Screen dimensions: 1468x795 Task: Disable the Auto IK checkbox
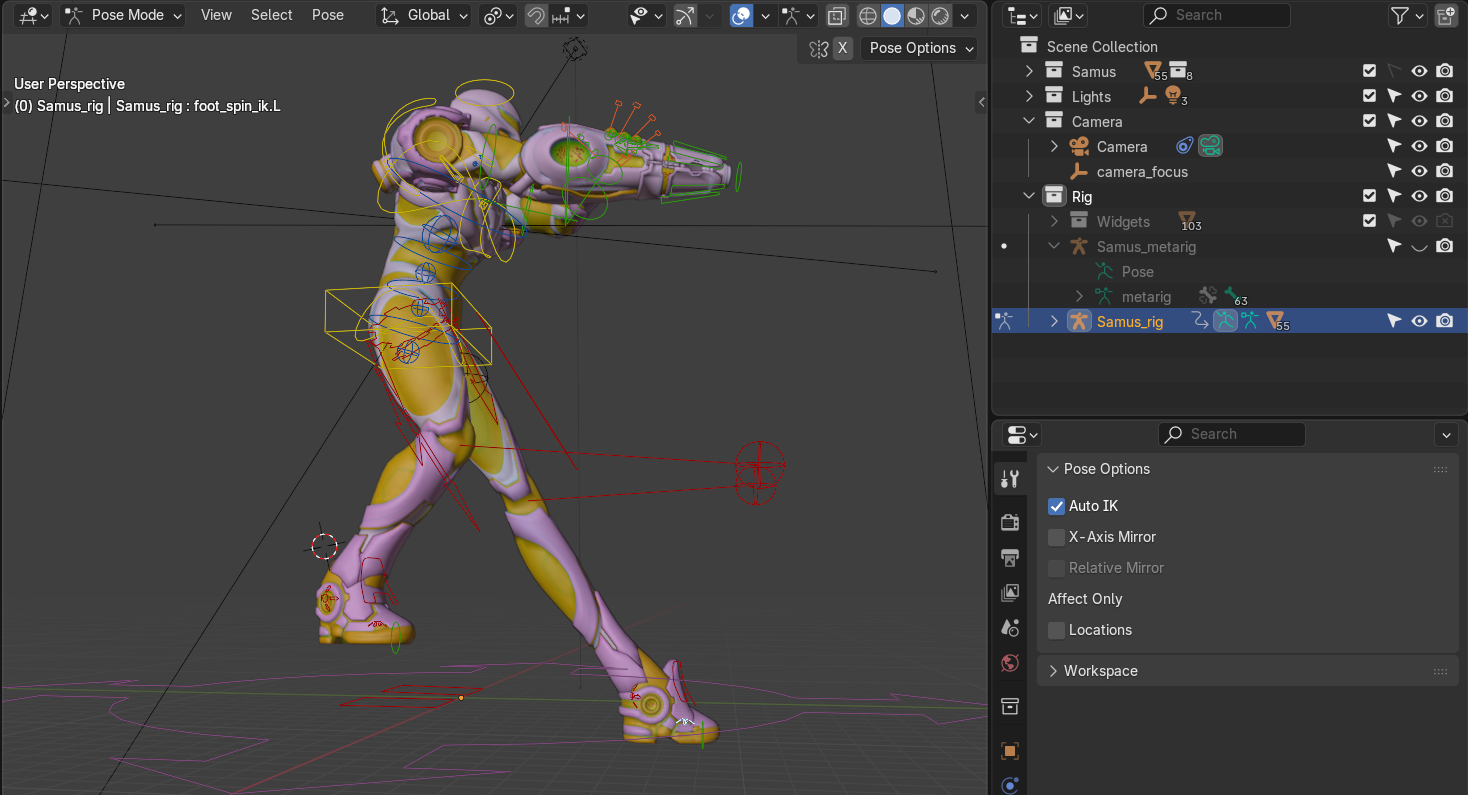pyautogui.click(x=1057, y=506)
